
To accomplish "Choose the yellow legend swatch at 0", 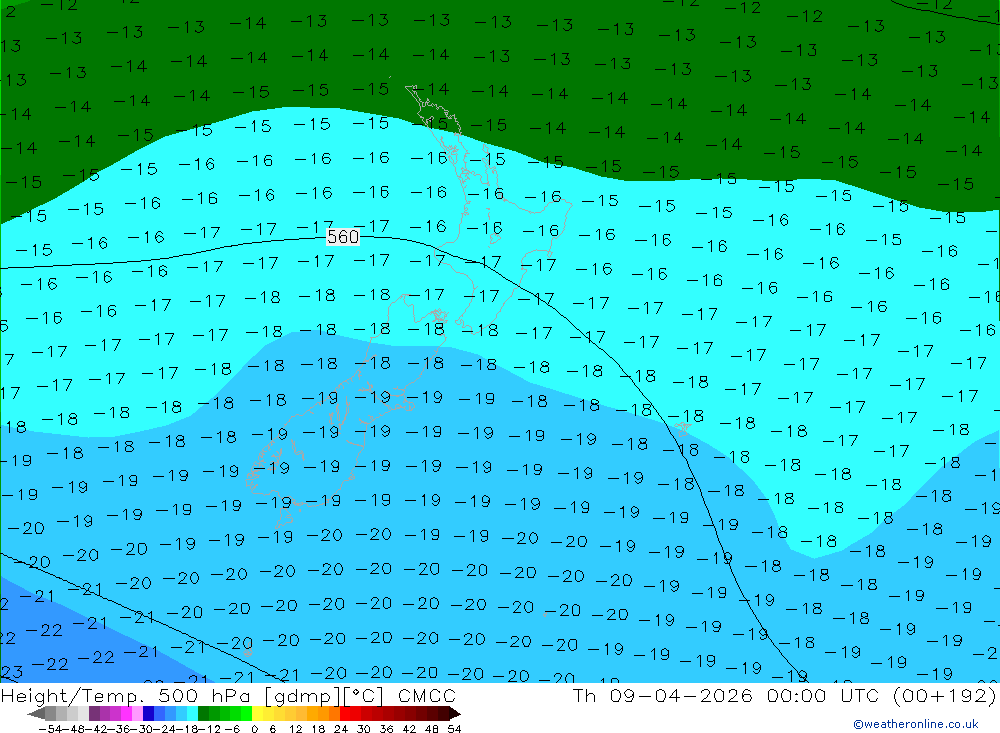I will tap(258, 713).
